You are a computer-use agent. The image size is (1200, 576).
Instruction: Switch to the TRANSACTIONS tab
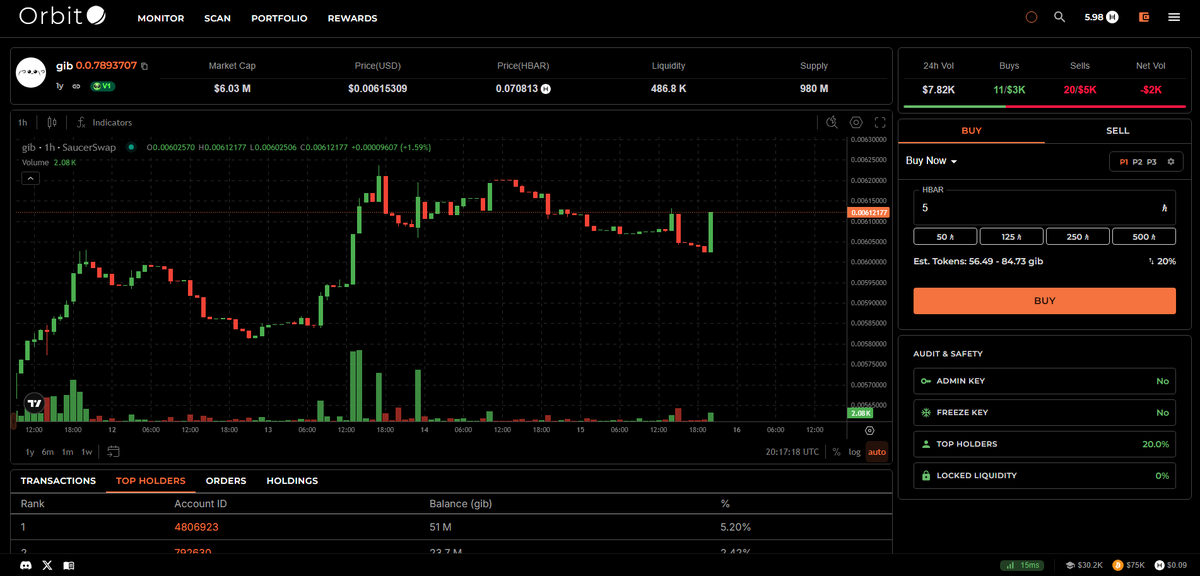(x=58, y=481)
